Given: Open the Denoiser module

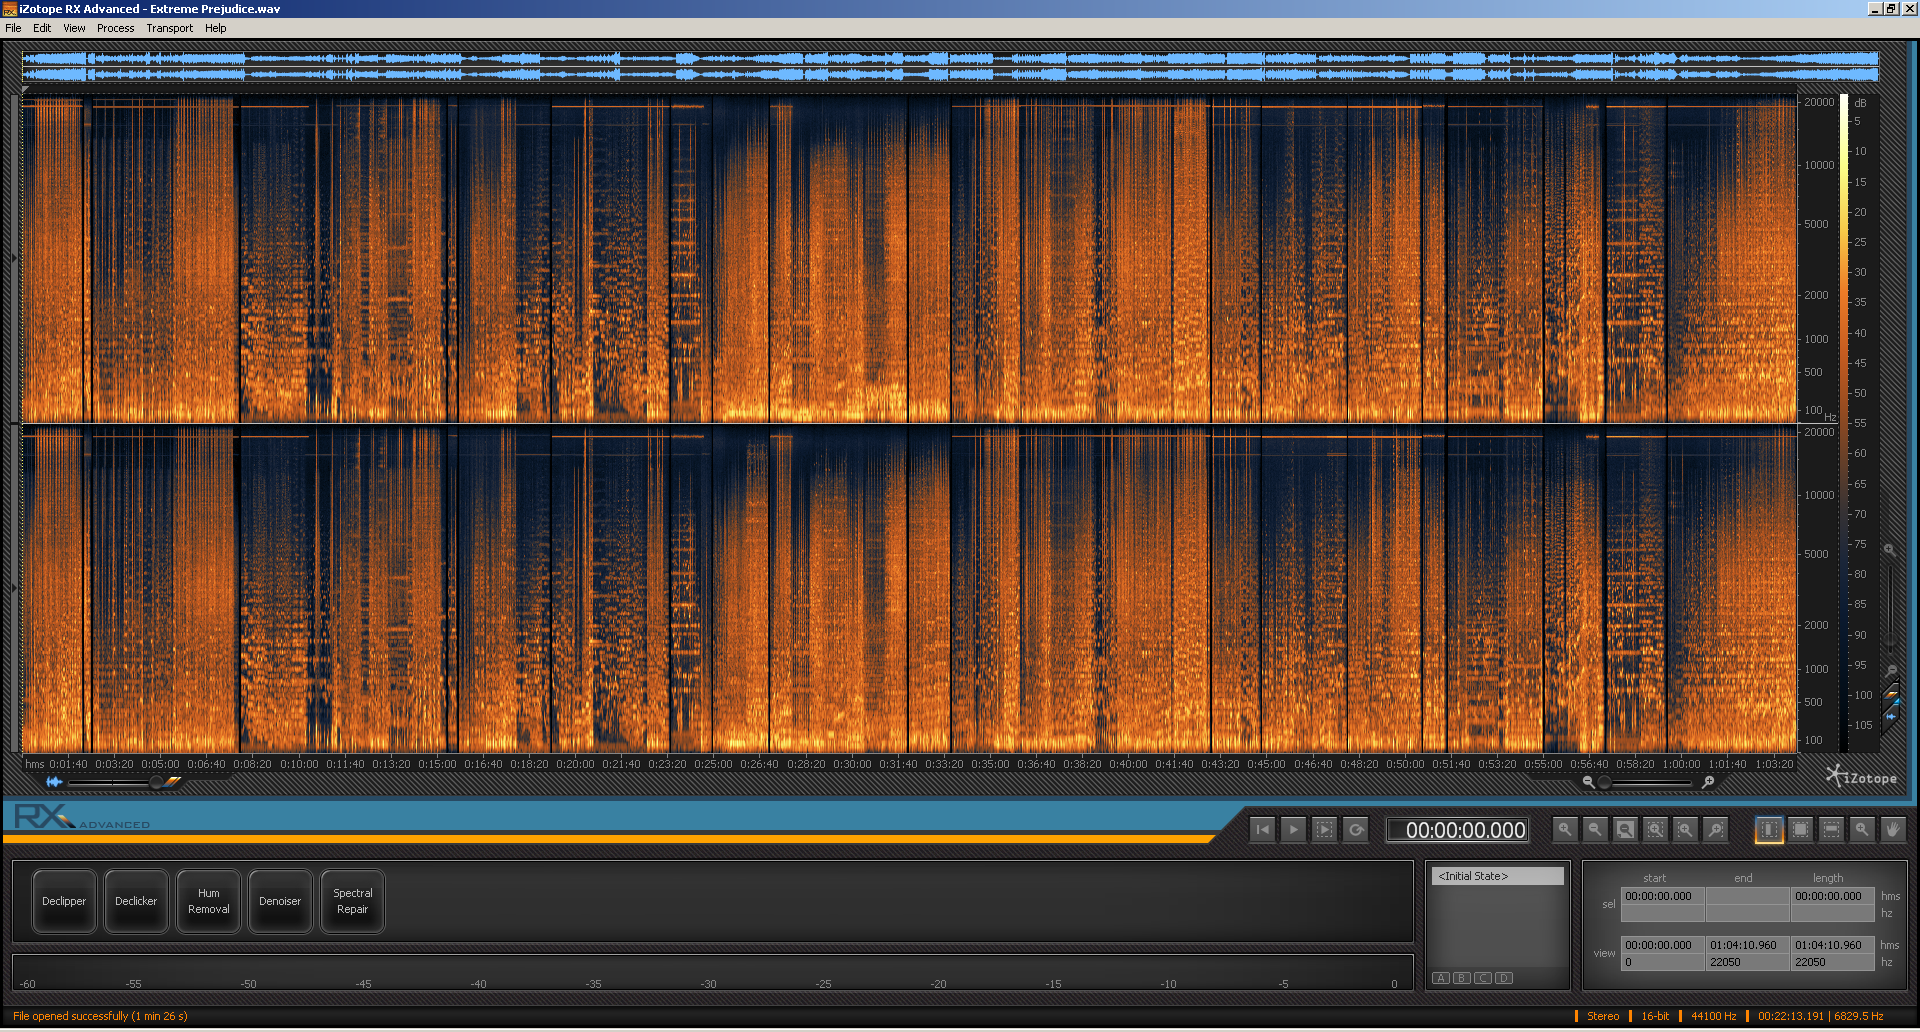Looking at the screenshot, I should coord(280,901).
